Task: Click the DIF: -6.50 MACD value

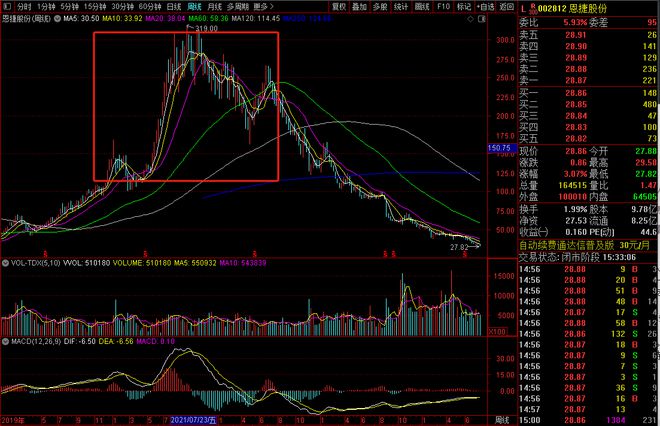Action: [80, 341]
